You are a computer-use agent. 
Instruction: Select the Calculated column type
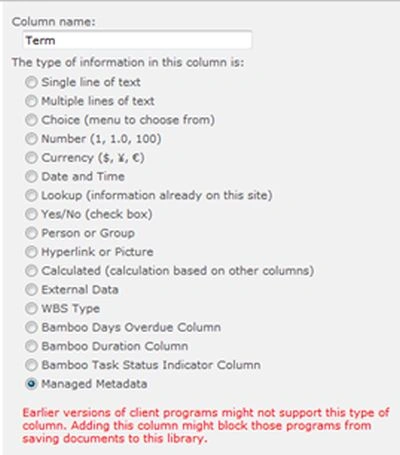click(x=31, y=271)
